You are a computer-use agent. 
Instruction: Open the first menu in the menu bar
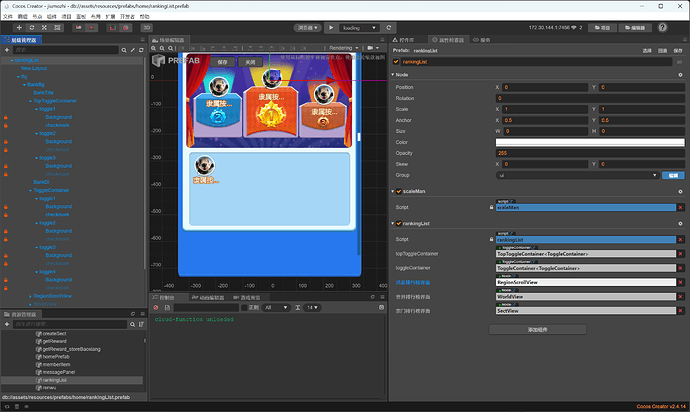tap(9, 17)
